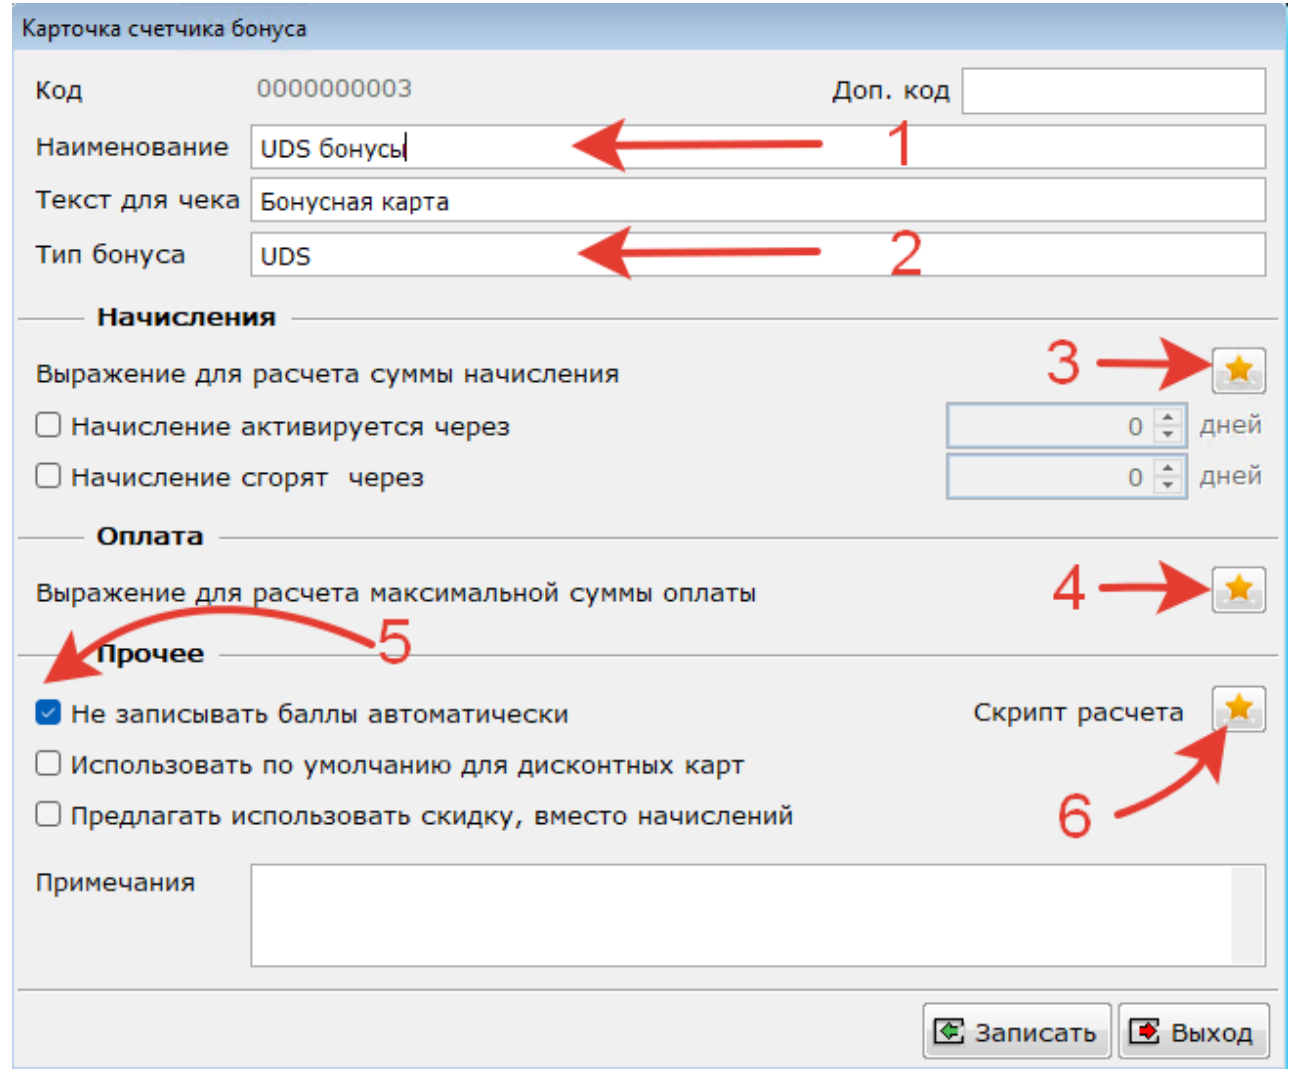Check Использовать по умолчанию для дисконтных карт
The image size is (1294, 1084).
click(x=48, y=763)
